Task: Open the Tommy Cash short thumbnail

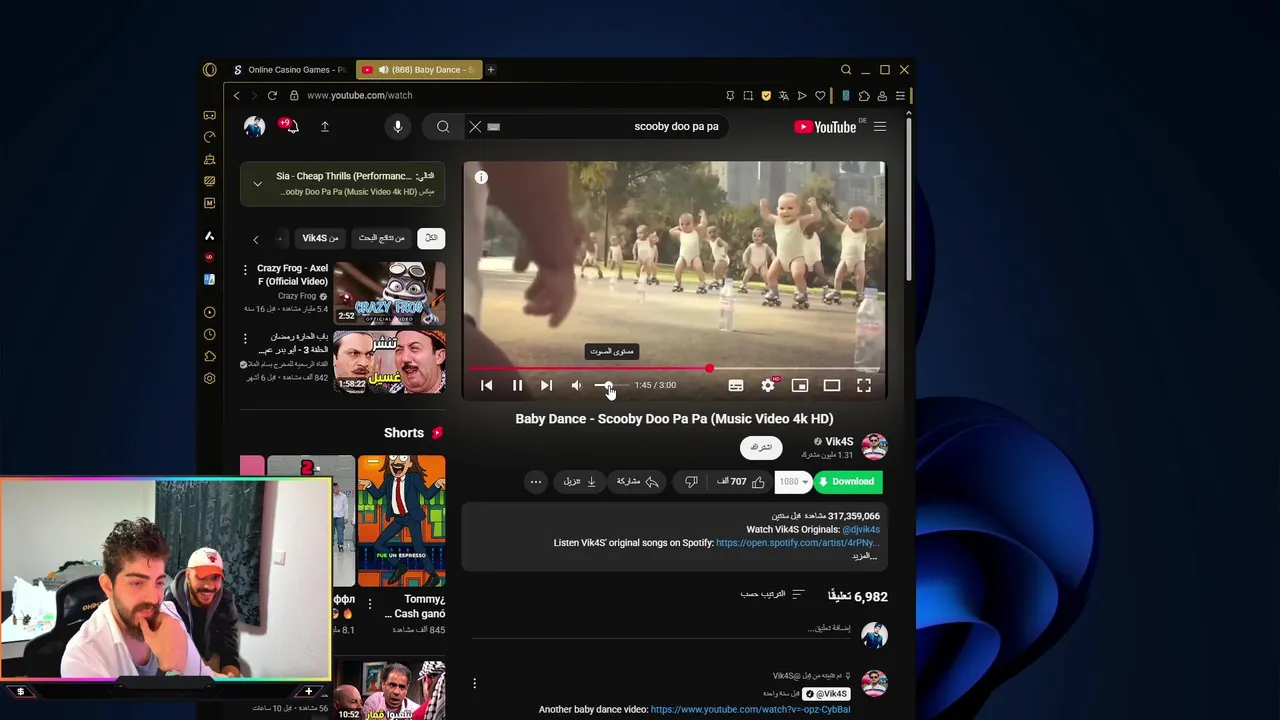Action: 401,521
